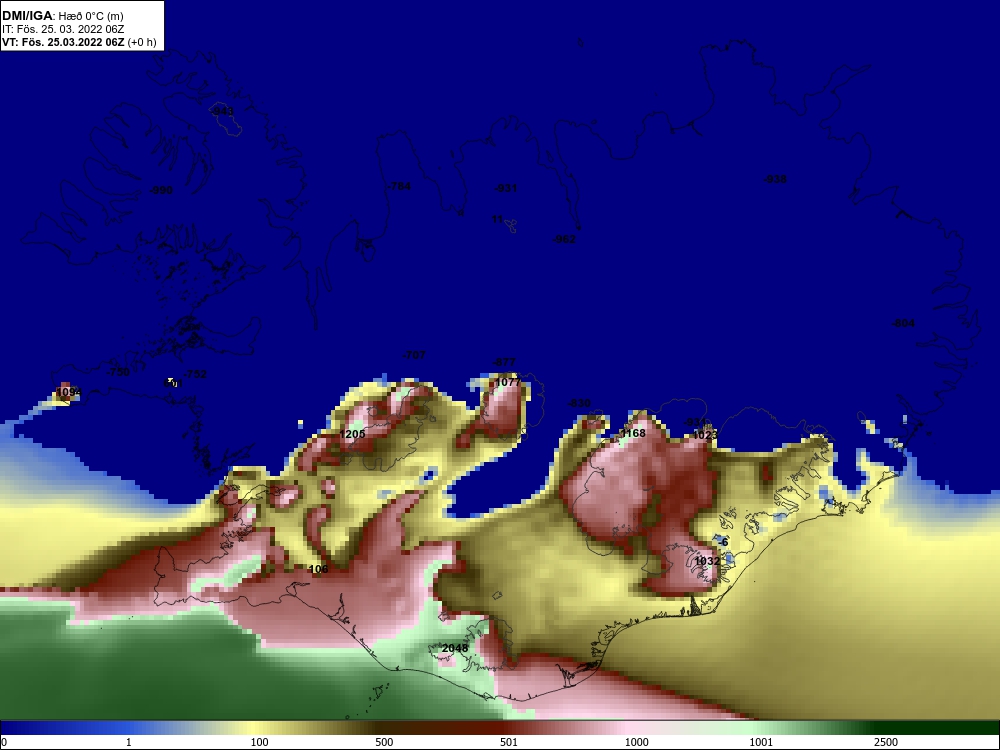Click the -784 value label

(x=399, y=186)
